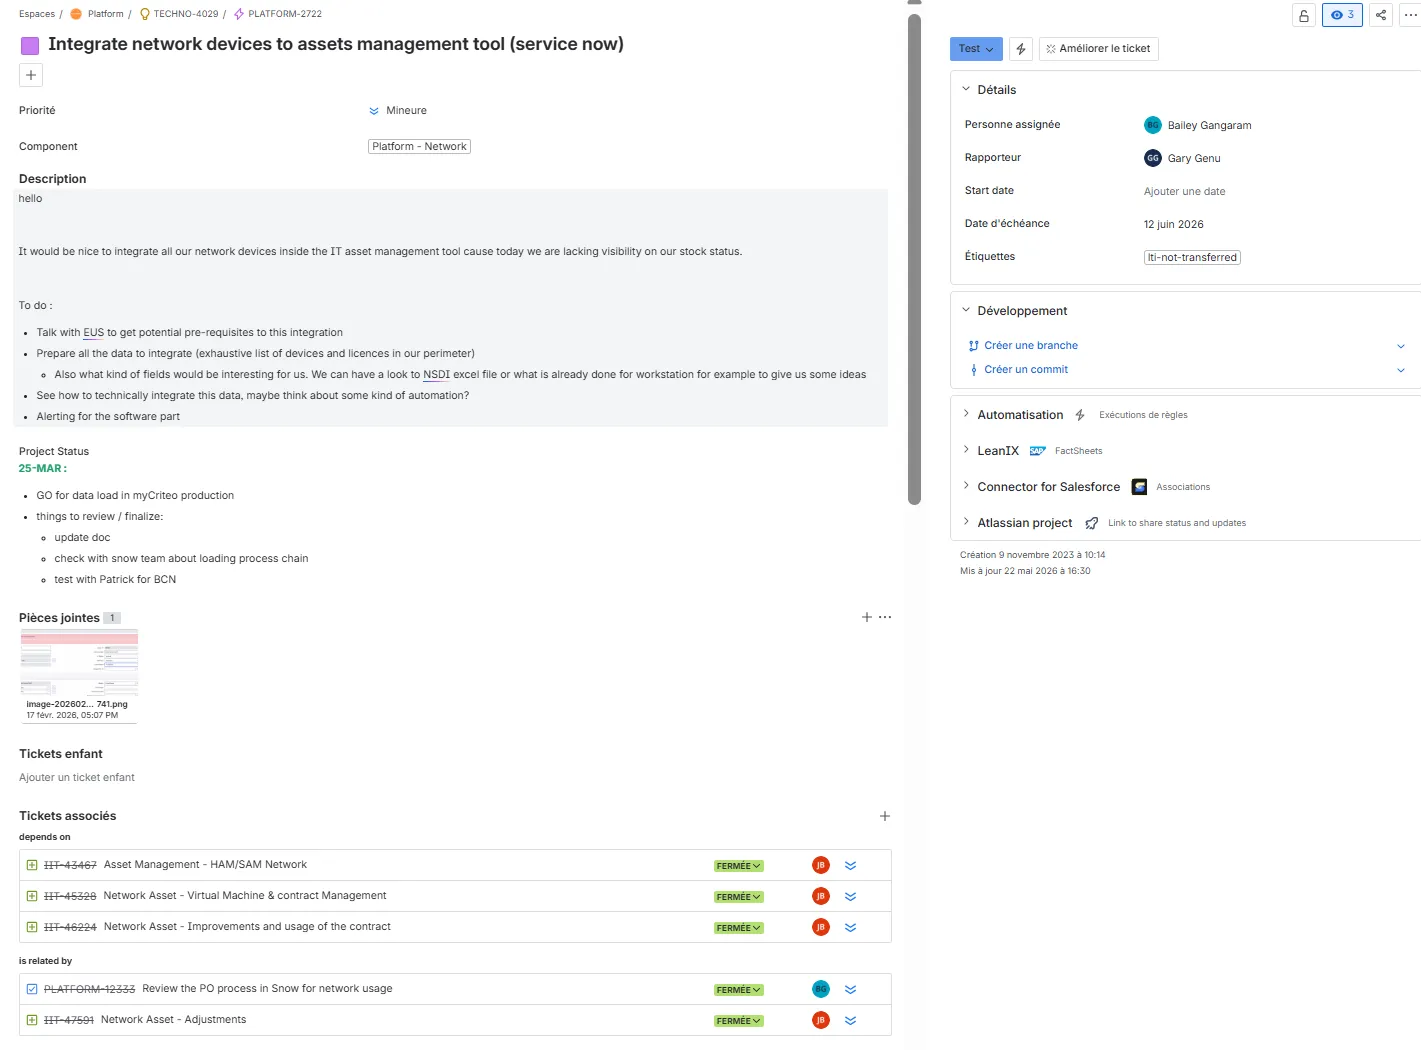Click the ticket title to edit it

(336, 45)
